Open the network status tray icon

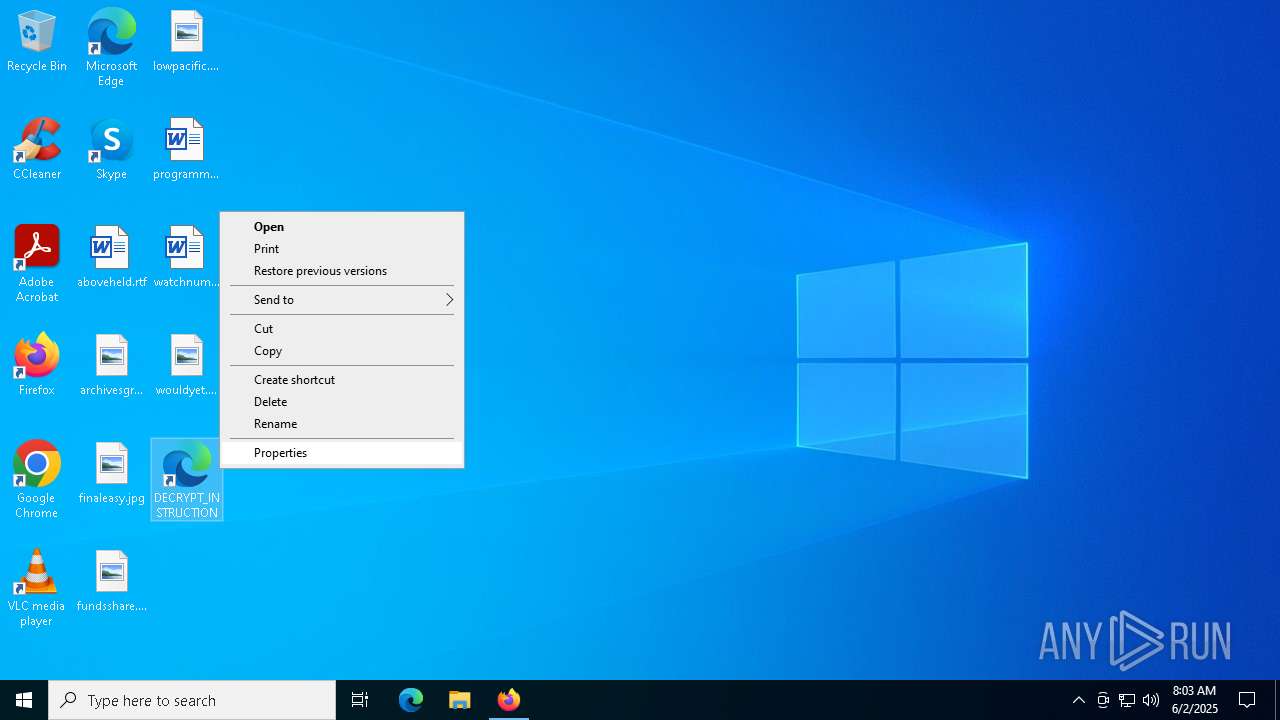point(1127,700)
